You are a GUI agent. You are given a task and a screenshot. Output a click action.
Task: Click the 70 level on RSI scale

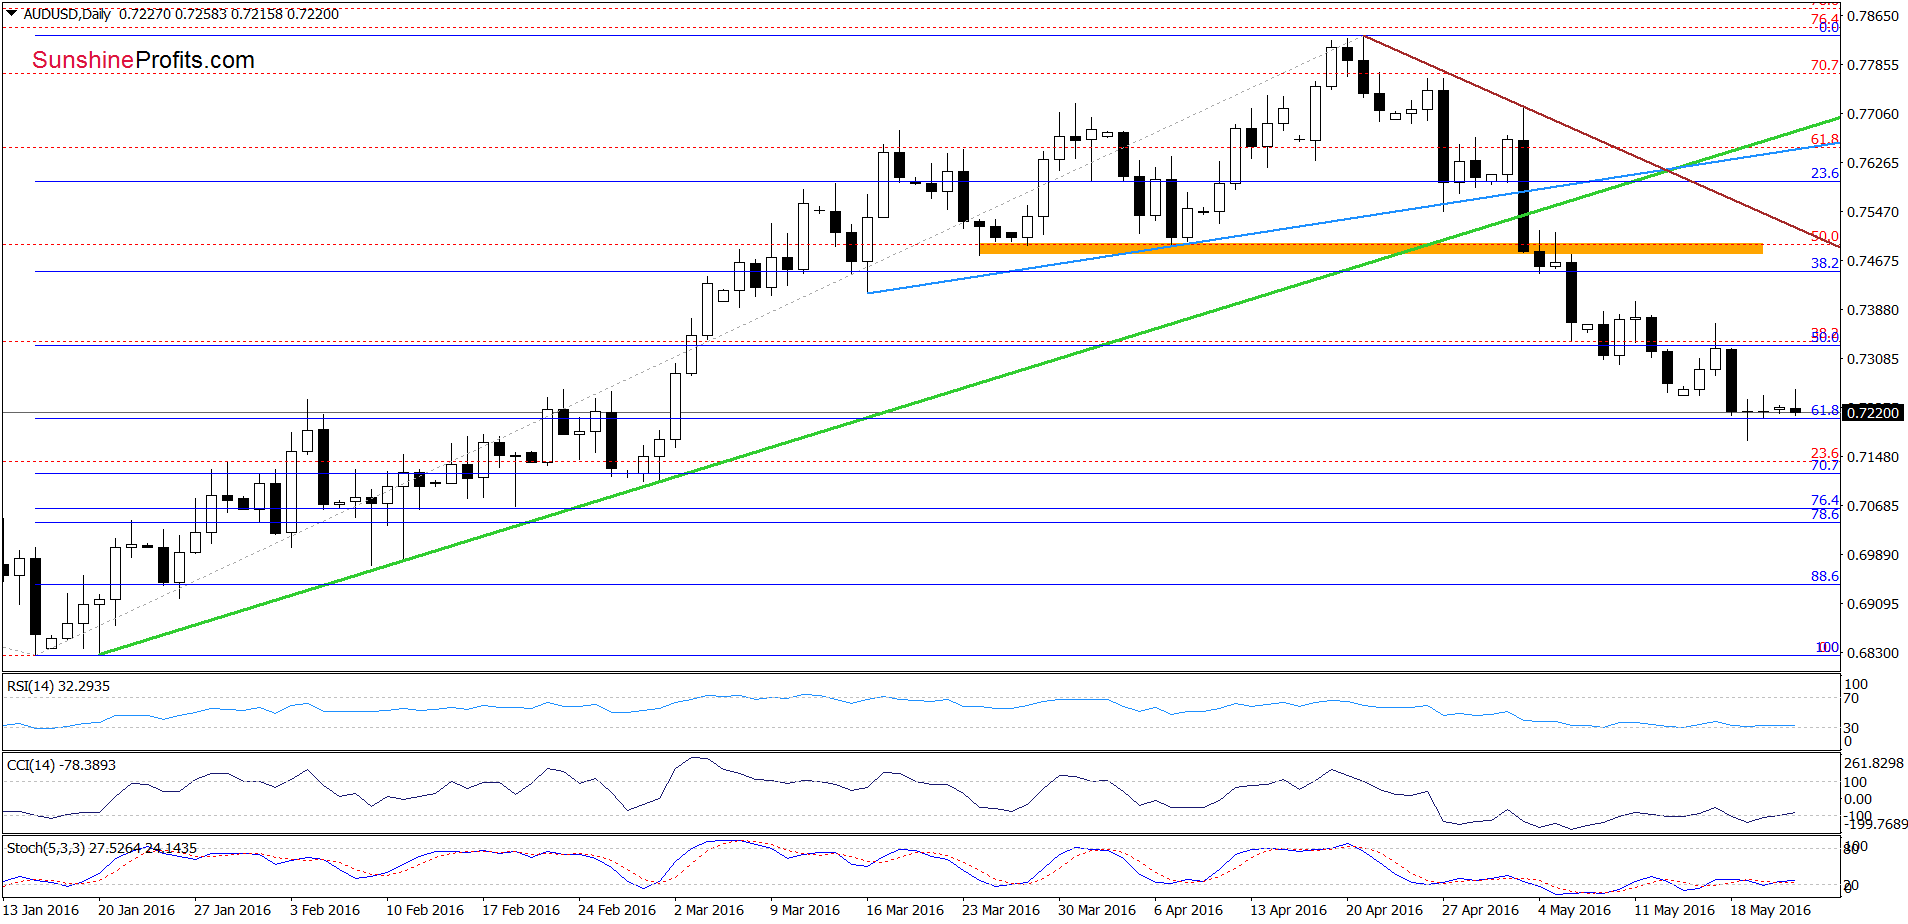[x=1852, y=698]
